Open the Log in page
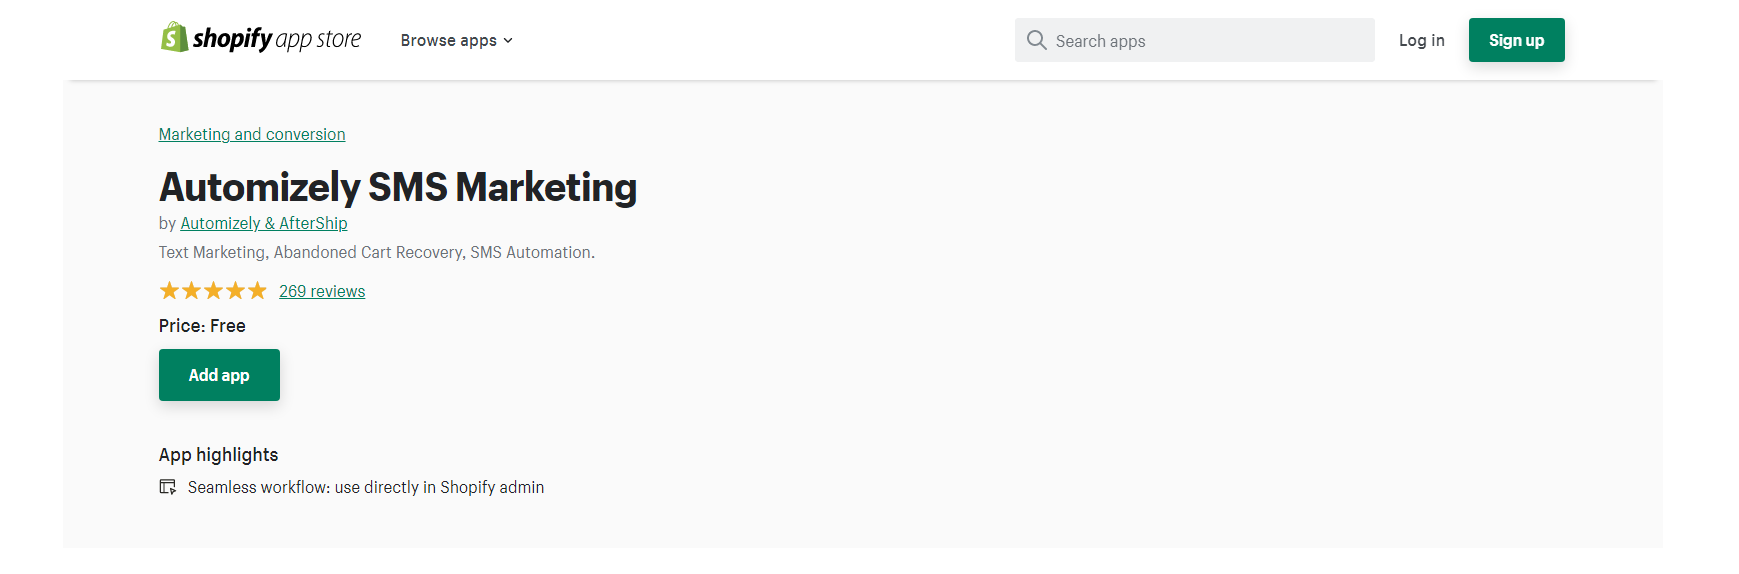 click(1421, 40)
